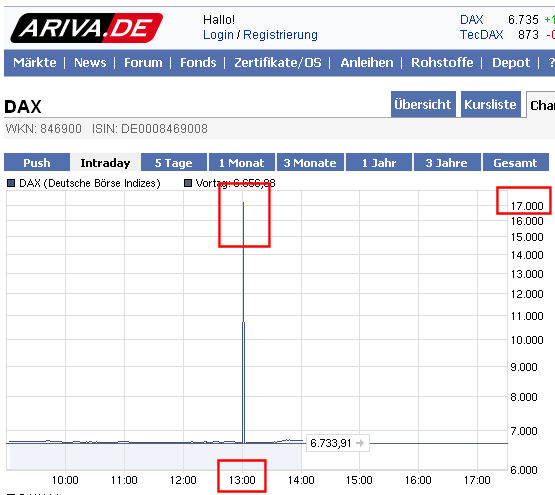
Task: Open the Märkte menu
Action: (x=35, y=63)
